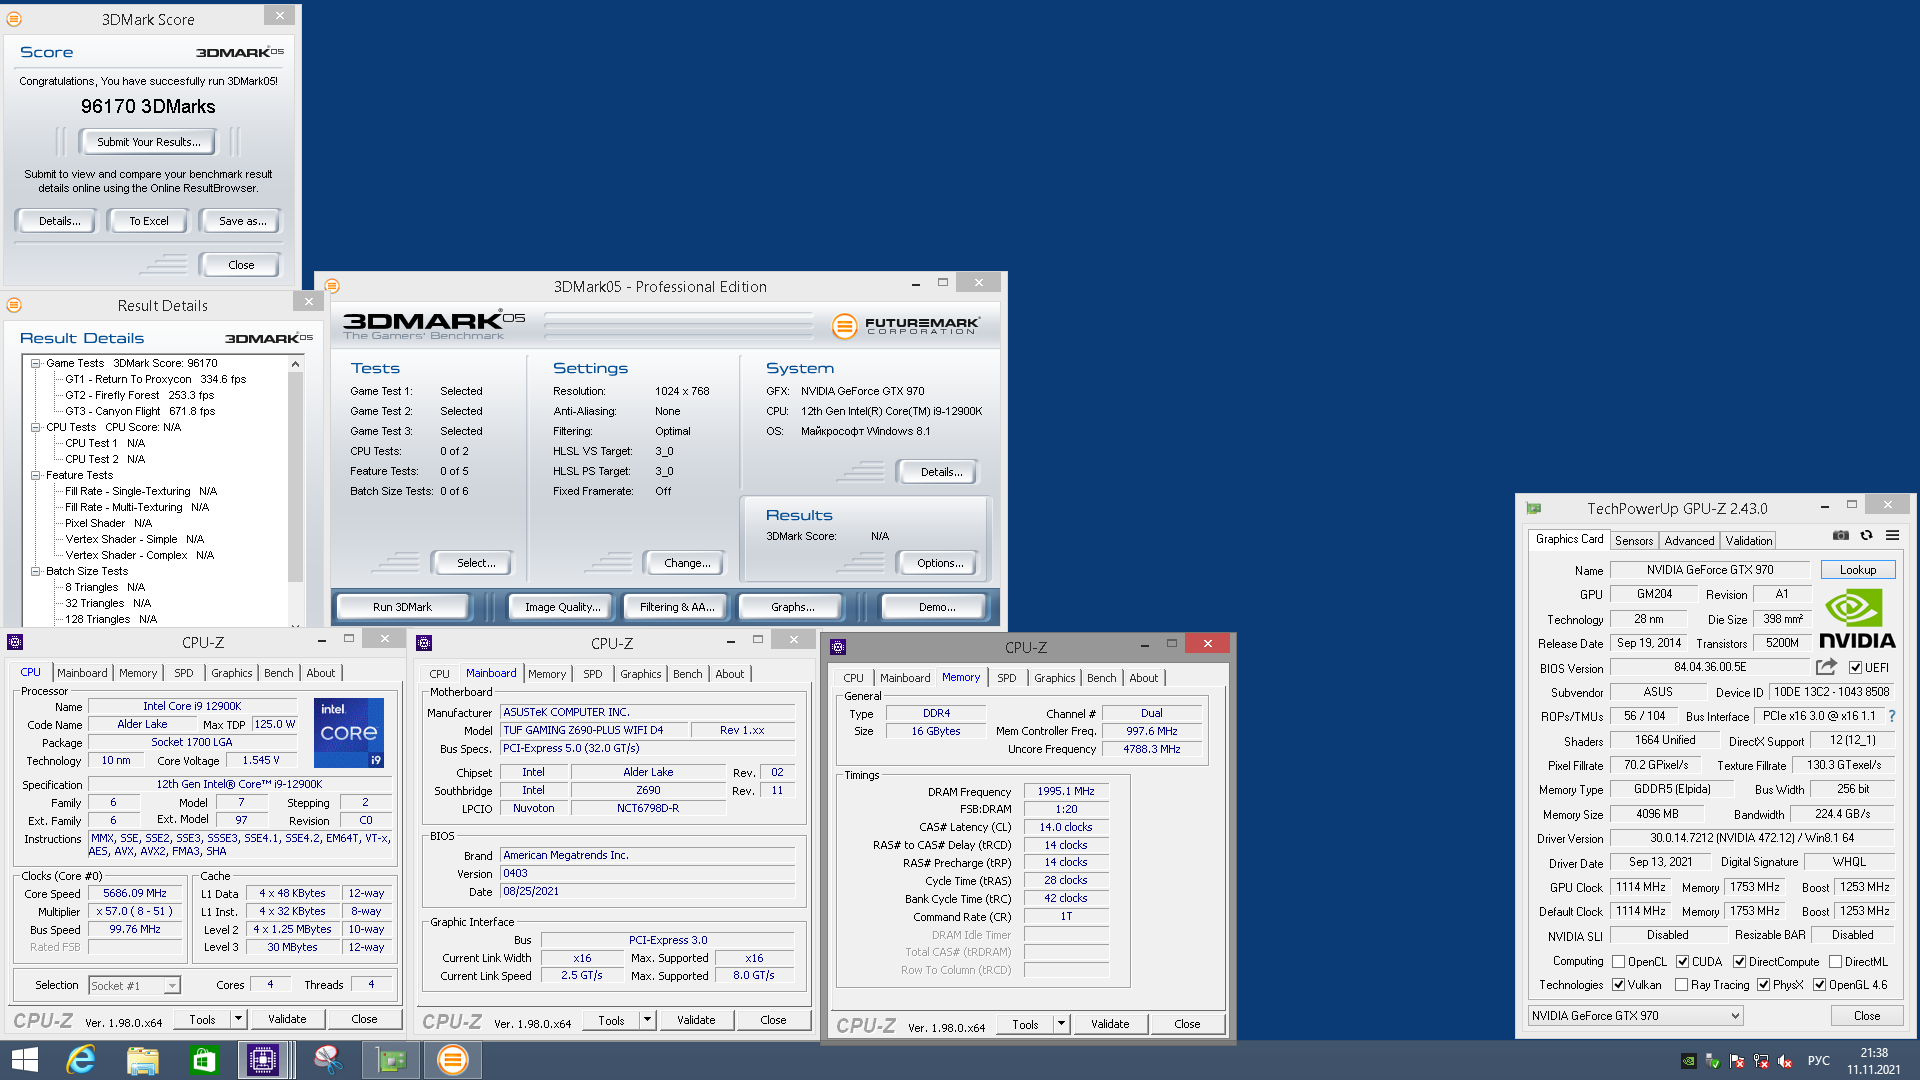
Task: Click 3DMark05 window title icon
Action: tap(332, 286)
